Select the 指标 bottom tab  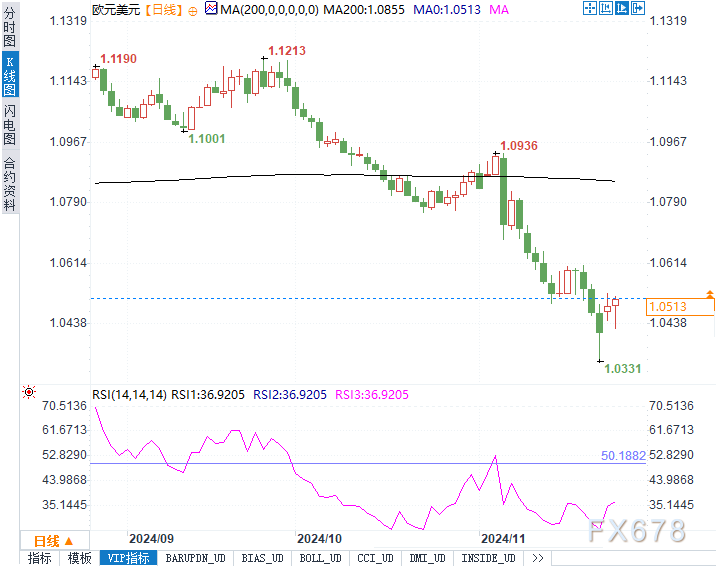pos(41,558)
